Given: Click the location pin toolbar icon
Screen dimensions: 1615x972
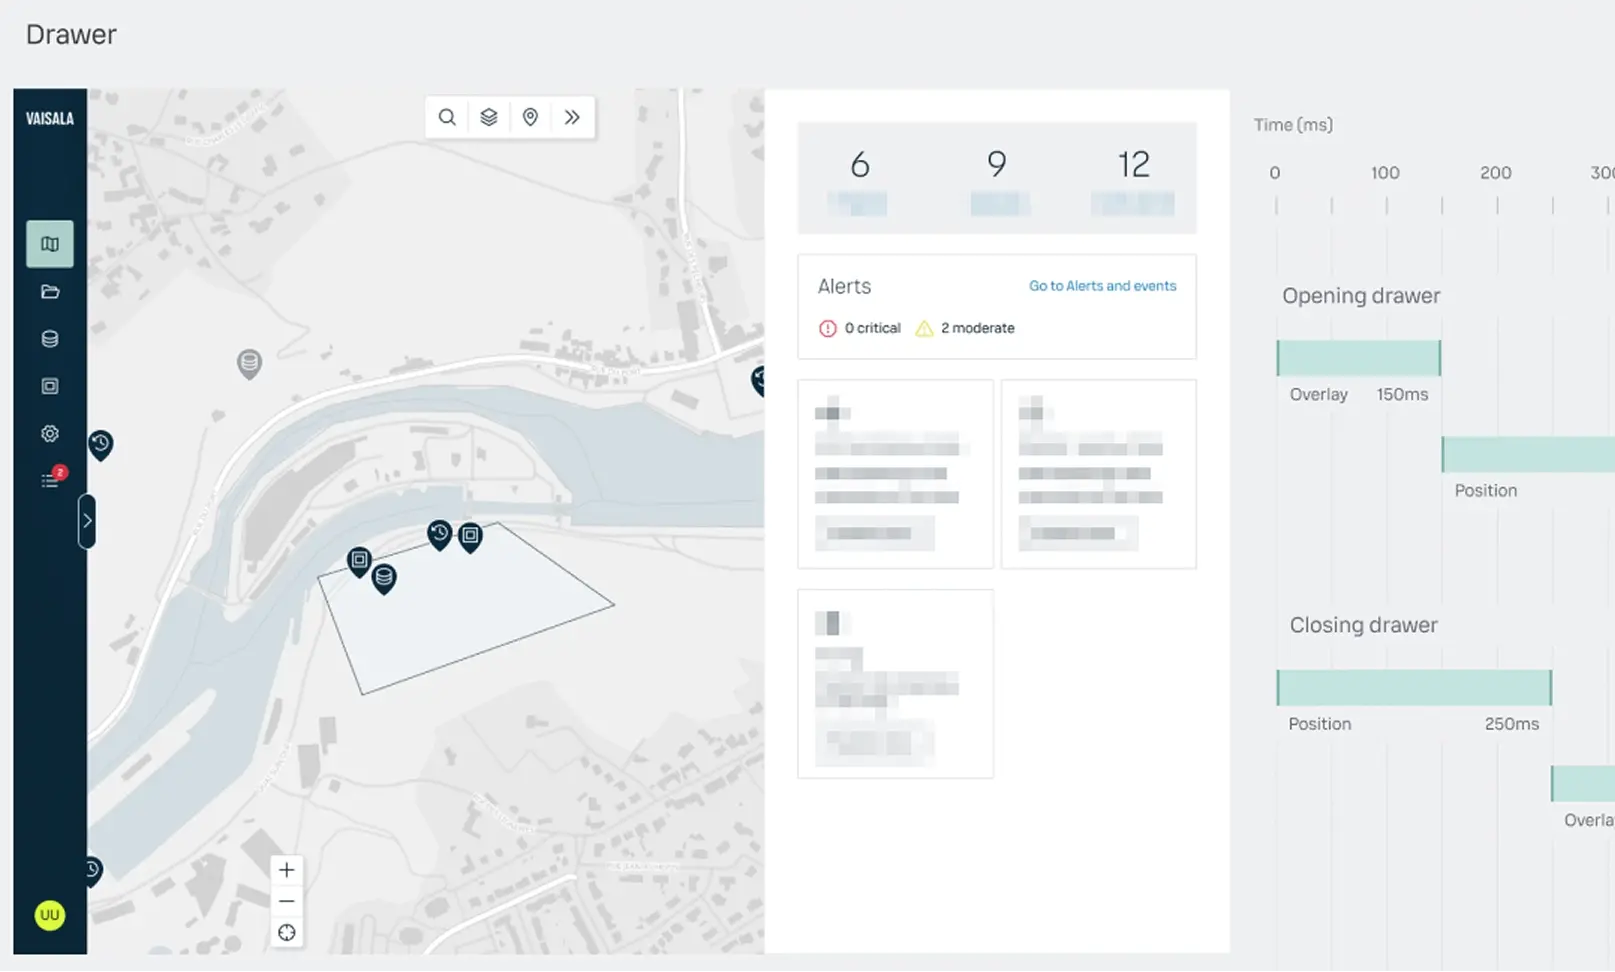Looking at the screenshot, I should 531,117.
